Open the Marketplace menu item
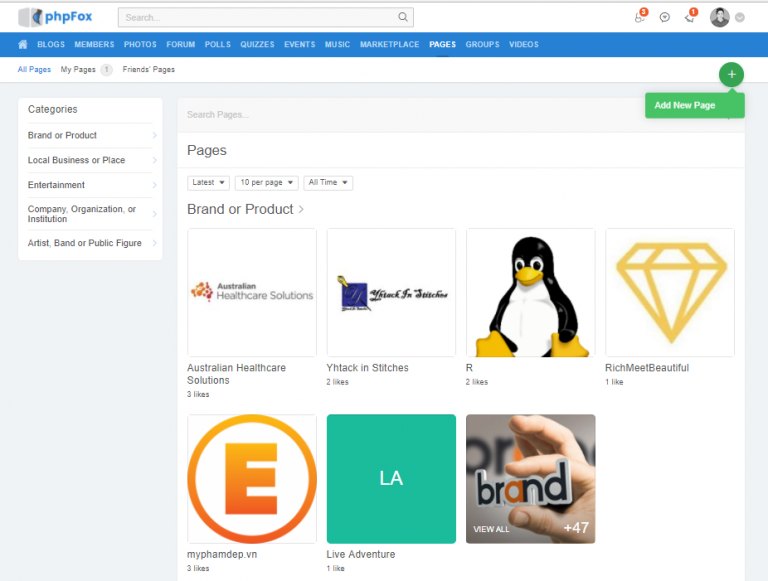The width and height of the screenshot is (768, 581). click(389, 45)
